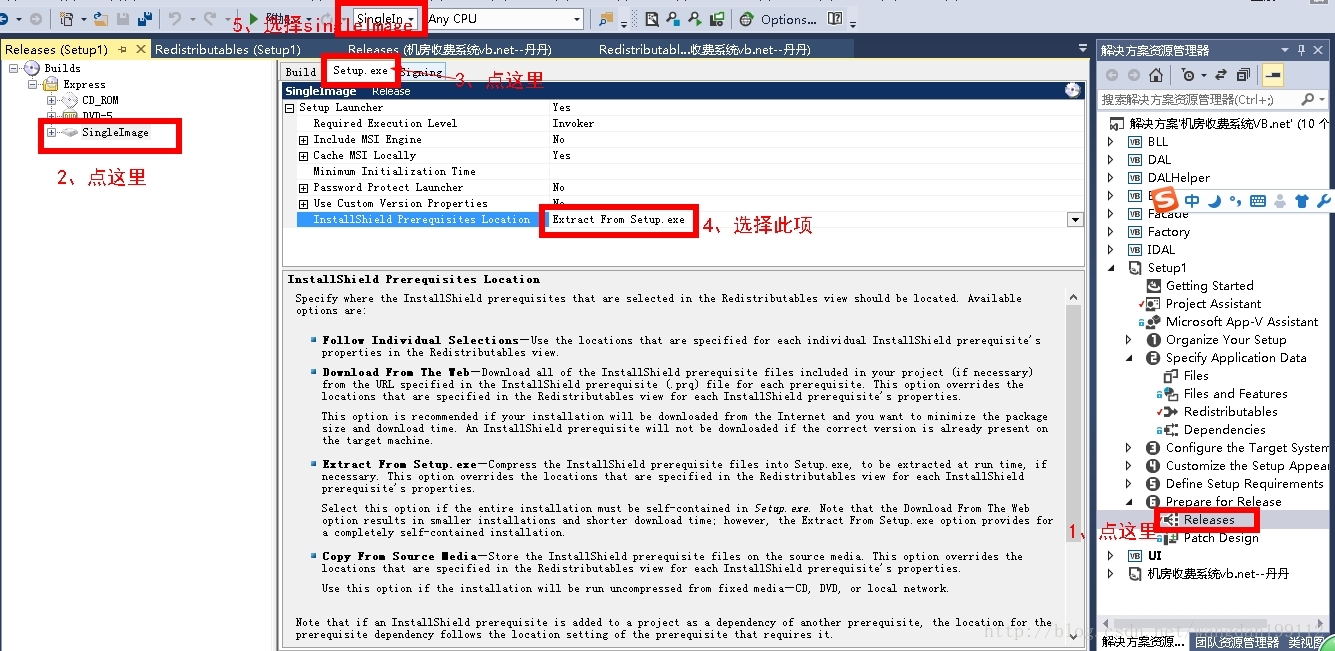Open Getting Started in Setup1

pyautogui.click(x=1209, y=286)
